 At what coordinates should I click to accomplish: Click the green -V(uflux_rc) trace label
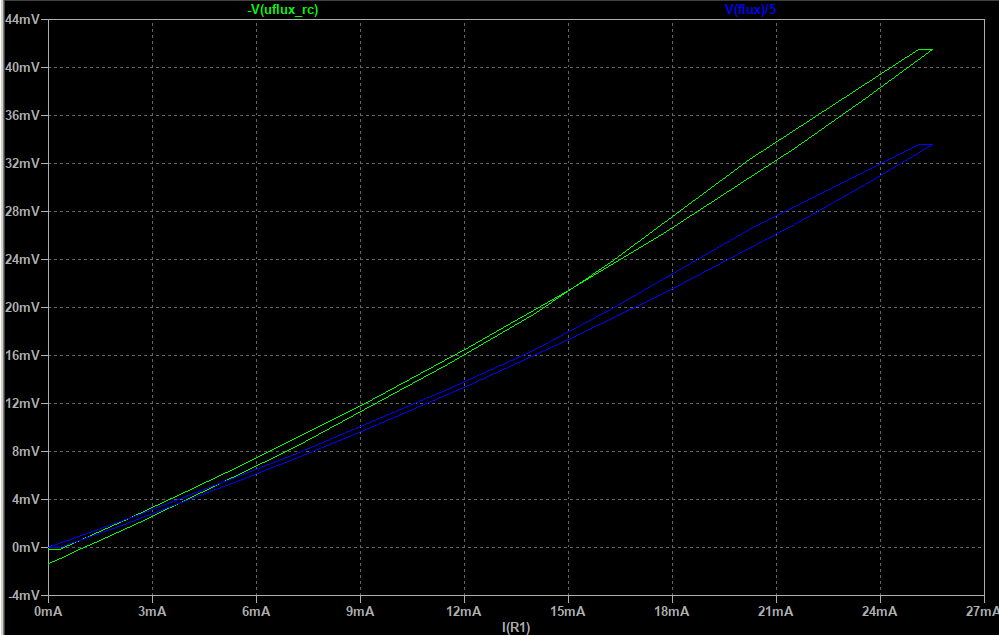[288, 9]
